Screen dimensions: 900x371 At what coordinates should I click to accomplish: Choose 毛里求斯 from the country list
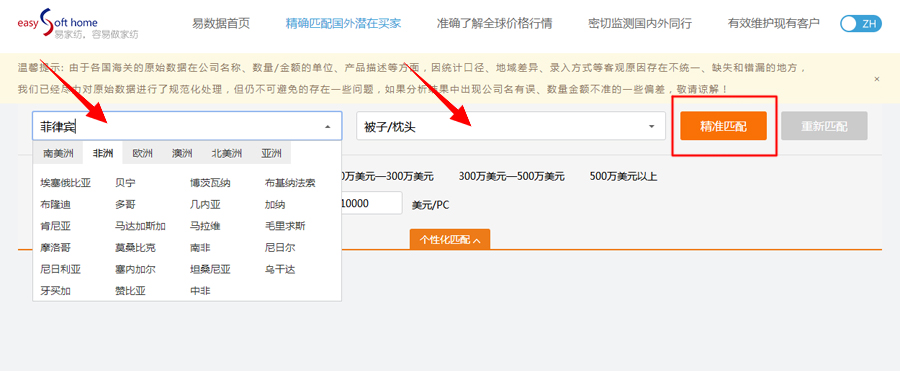pos(285,226)
